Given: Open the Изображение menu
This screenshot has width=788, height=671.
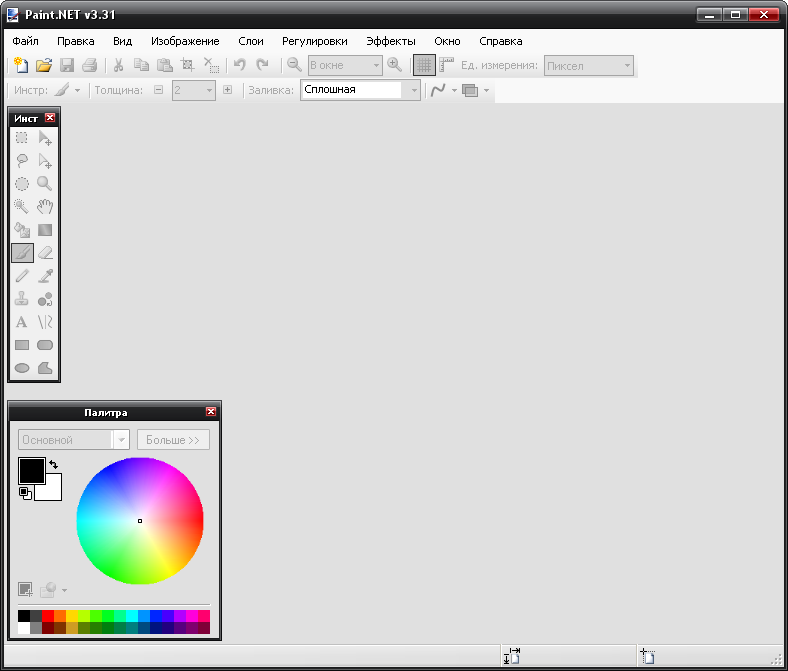Looking at the screenshot, I should pyautogui.click(x=185, y=41).
